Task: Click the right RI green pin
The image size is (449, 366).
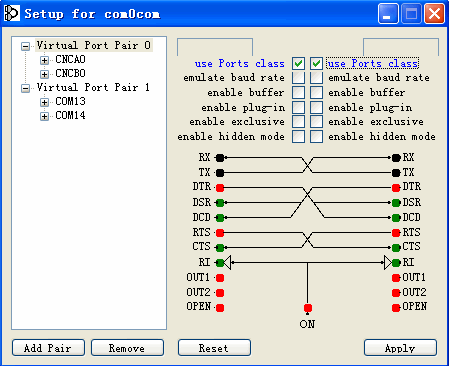Action: 396,263
